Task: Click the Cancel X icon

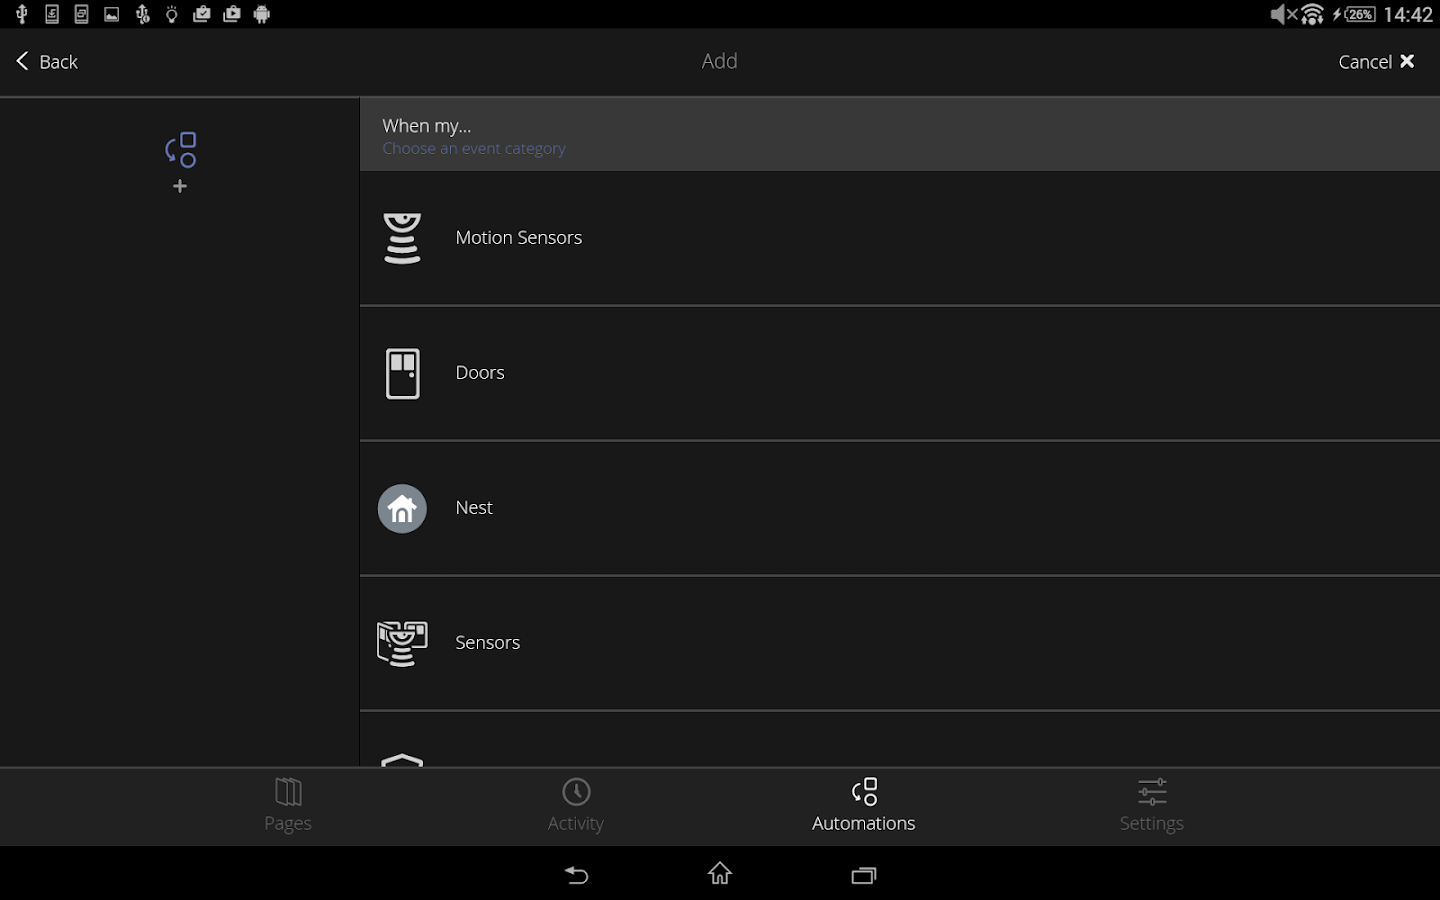Action: 1407,61
